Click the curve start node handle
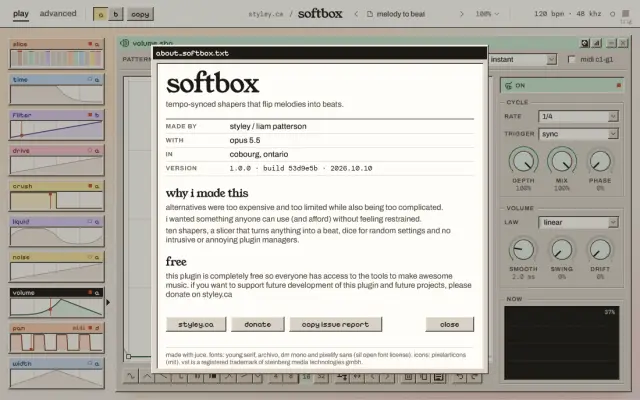This screenshot has height=400, width=640. [129, 356]
